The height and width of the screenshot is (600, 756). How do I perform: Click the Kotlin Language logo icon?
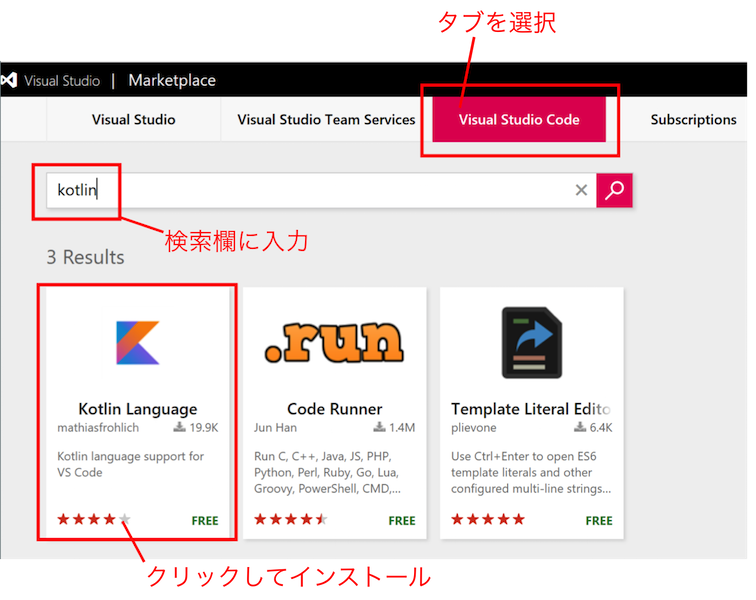click(x=138, y=342)
